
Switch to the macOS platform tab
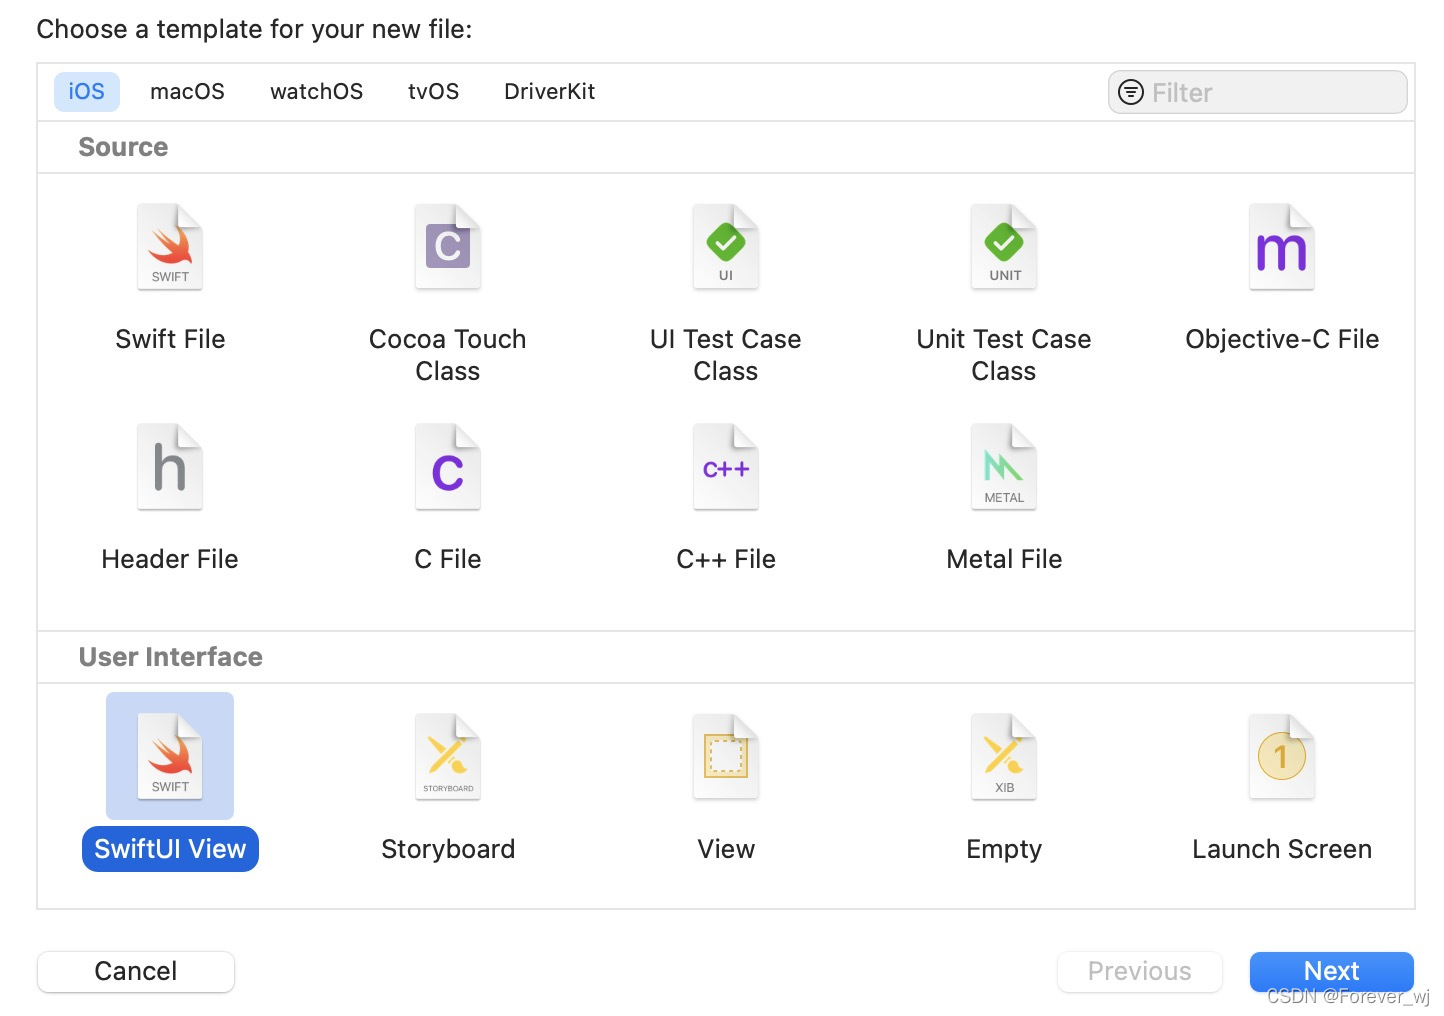(x=187, y=92)
